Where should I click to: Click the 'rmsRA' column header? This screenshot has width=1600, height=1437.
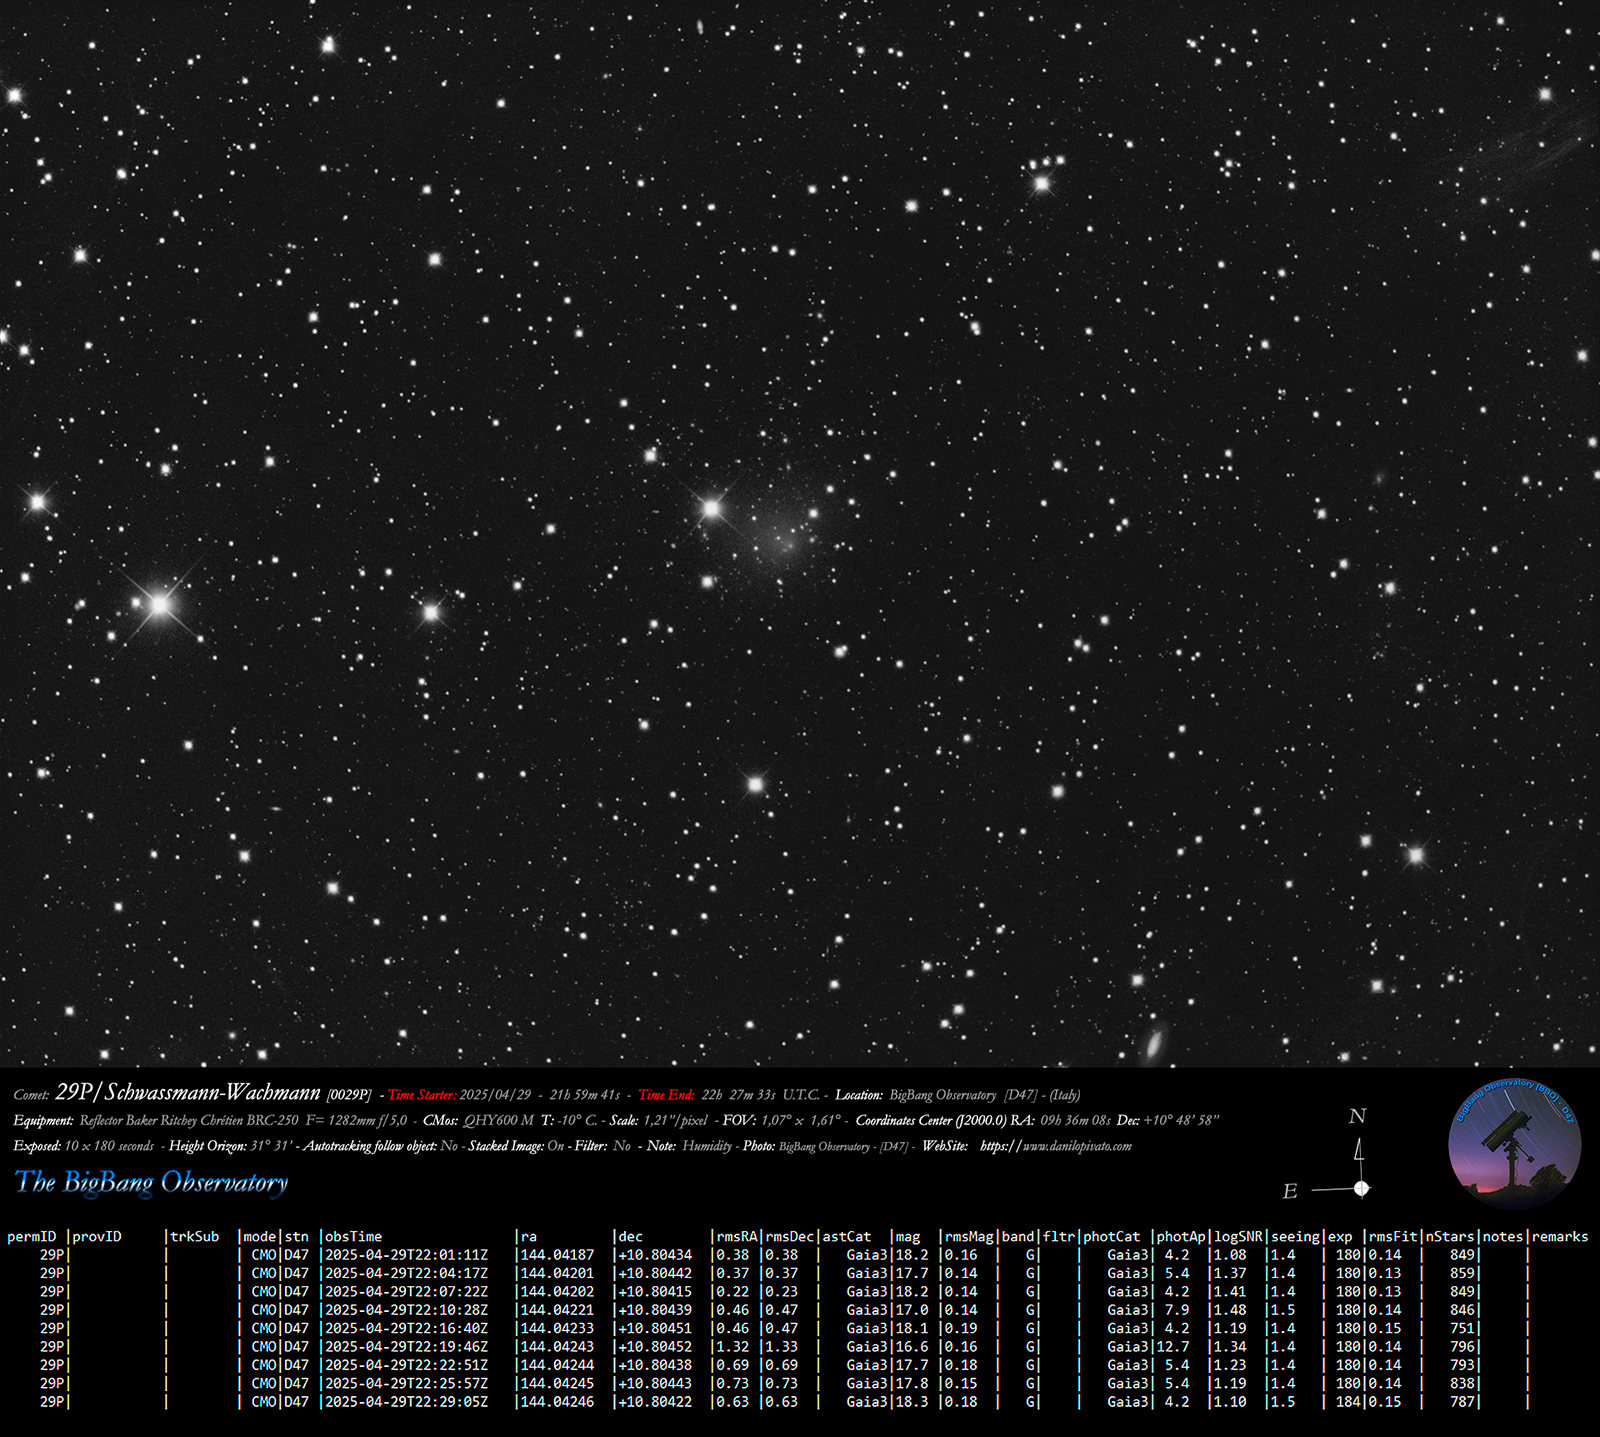coord(737,1237)
